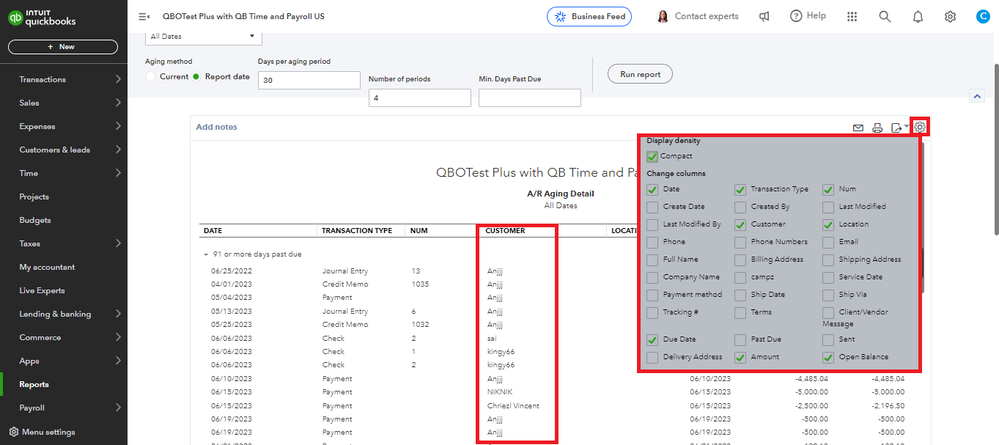Open the apps grid icon

coord(852,17)
